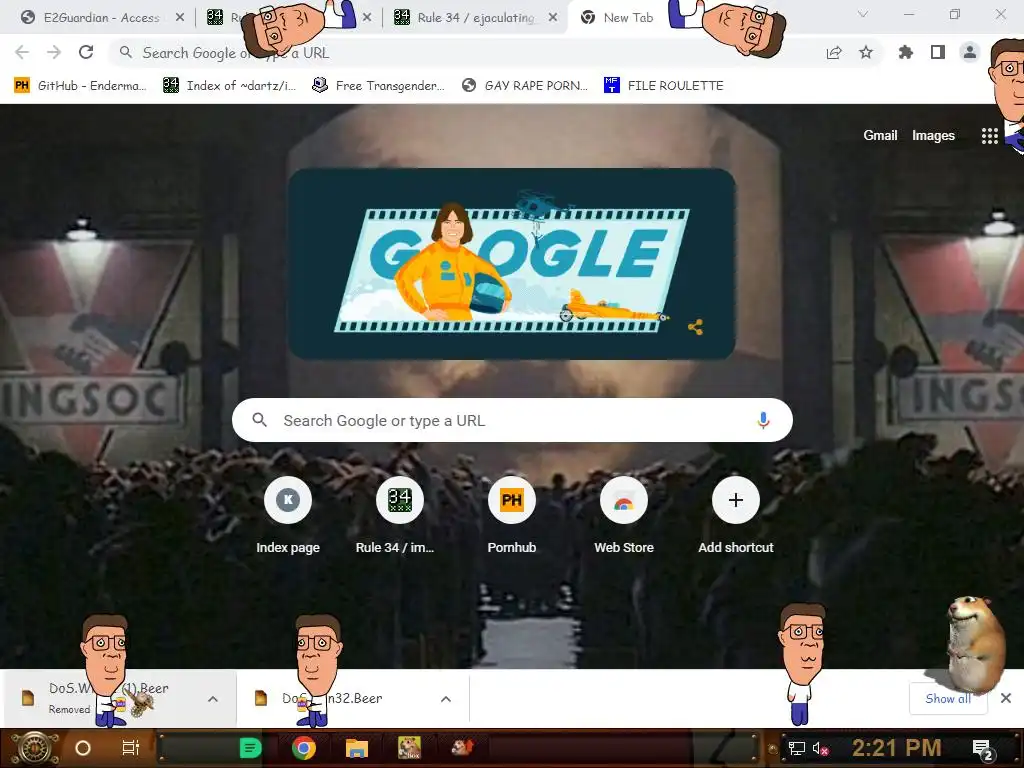Click the muted volume tray icon
The height and width of the screenshot is (768, 1024).
click(x=820, y=748)
